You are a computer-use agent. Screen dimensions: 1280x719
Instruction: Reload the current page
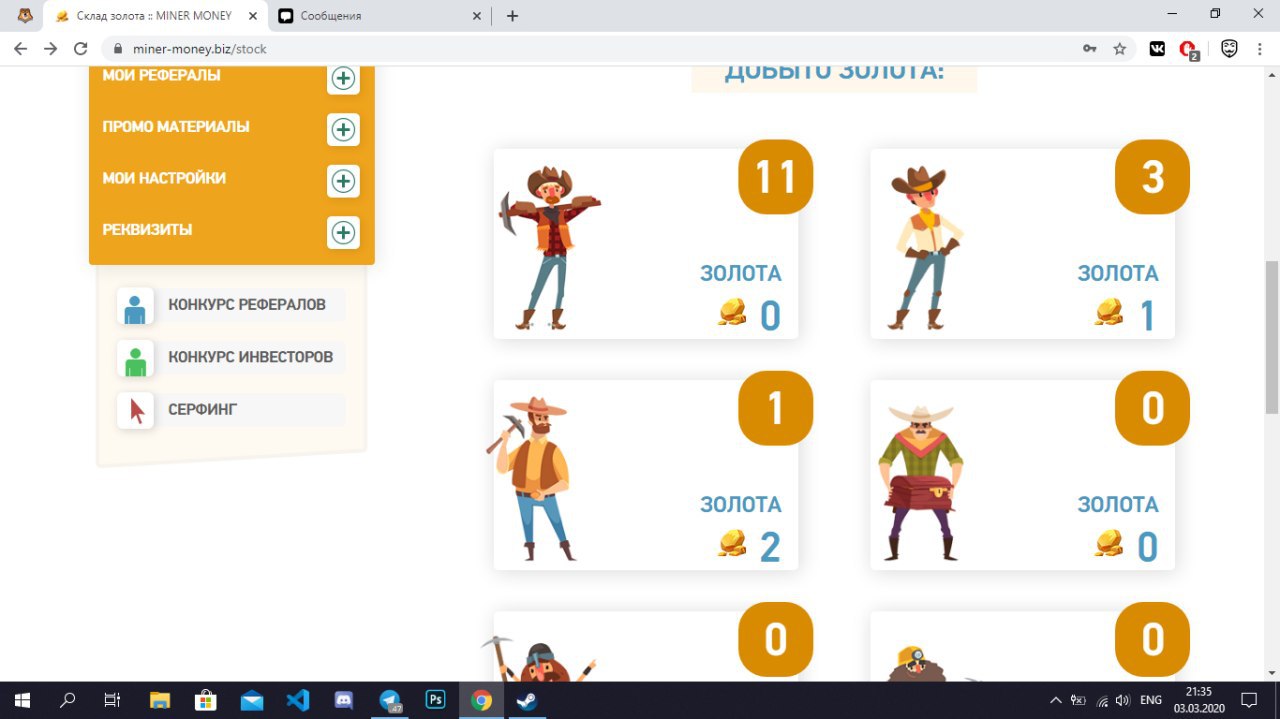tap(82, 48)
